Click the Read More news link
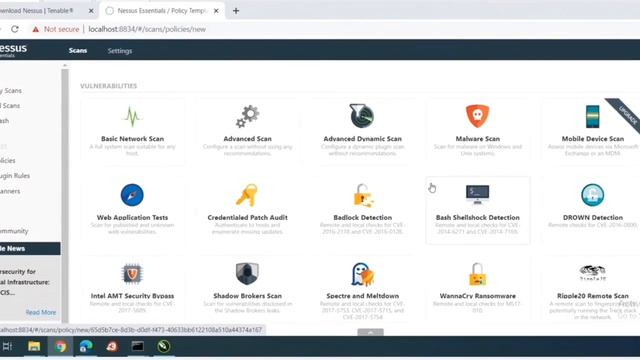This screenshot has width=640, height=360. pyautogui.click(x=40, y=312)
